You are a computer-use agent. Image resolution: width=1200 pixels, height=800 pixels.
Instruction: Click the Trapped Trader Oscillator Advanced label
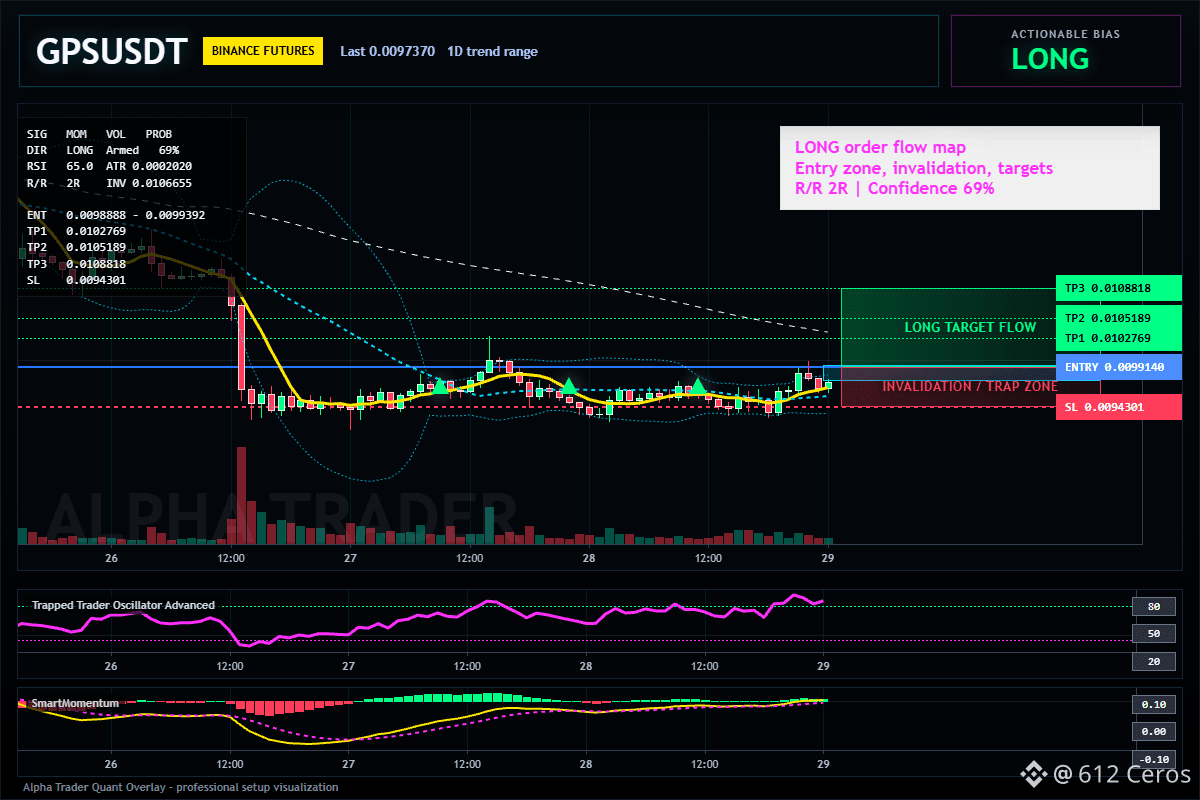tap(123, 605)
